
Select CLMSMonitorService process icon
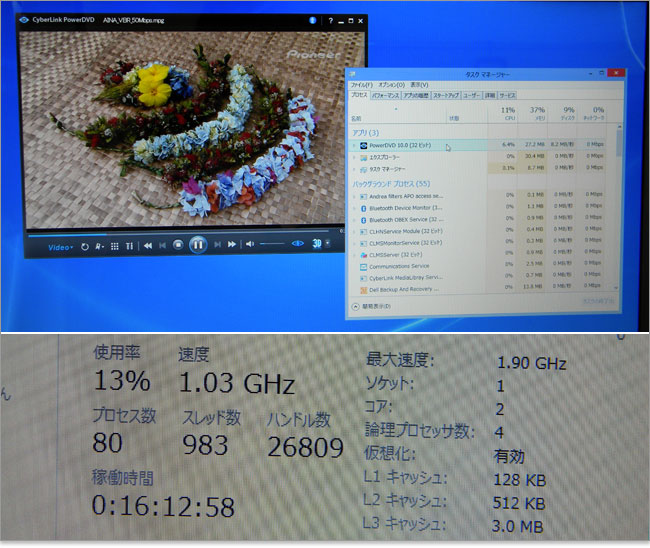364,243
